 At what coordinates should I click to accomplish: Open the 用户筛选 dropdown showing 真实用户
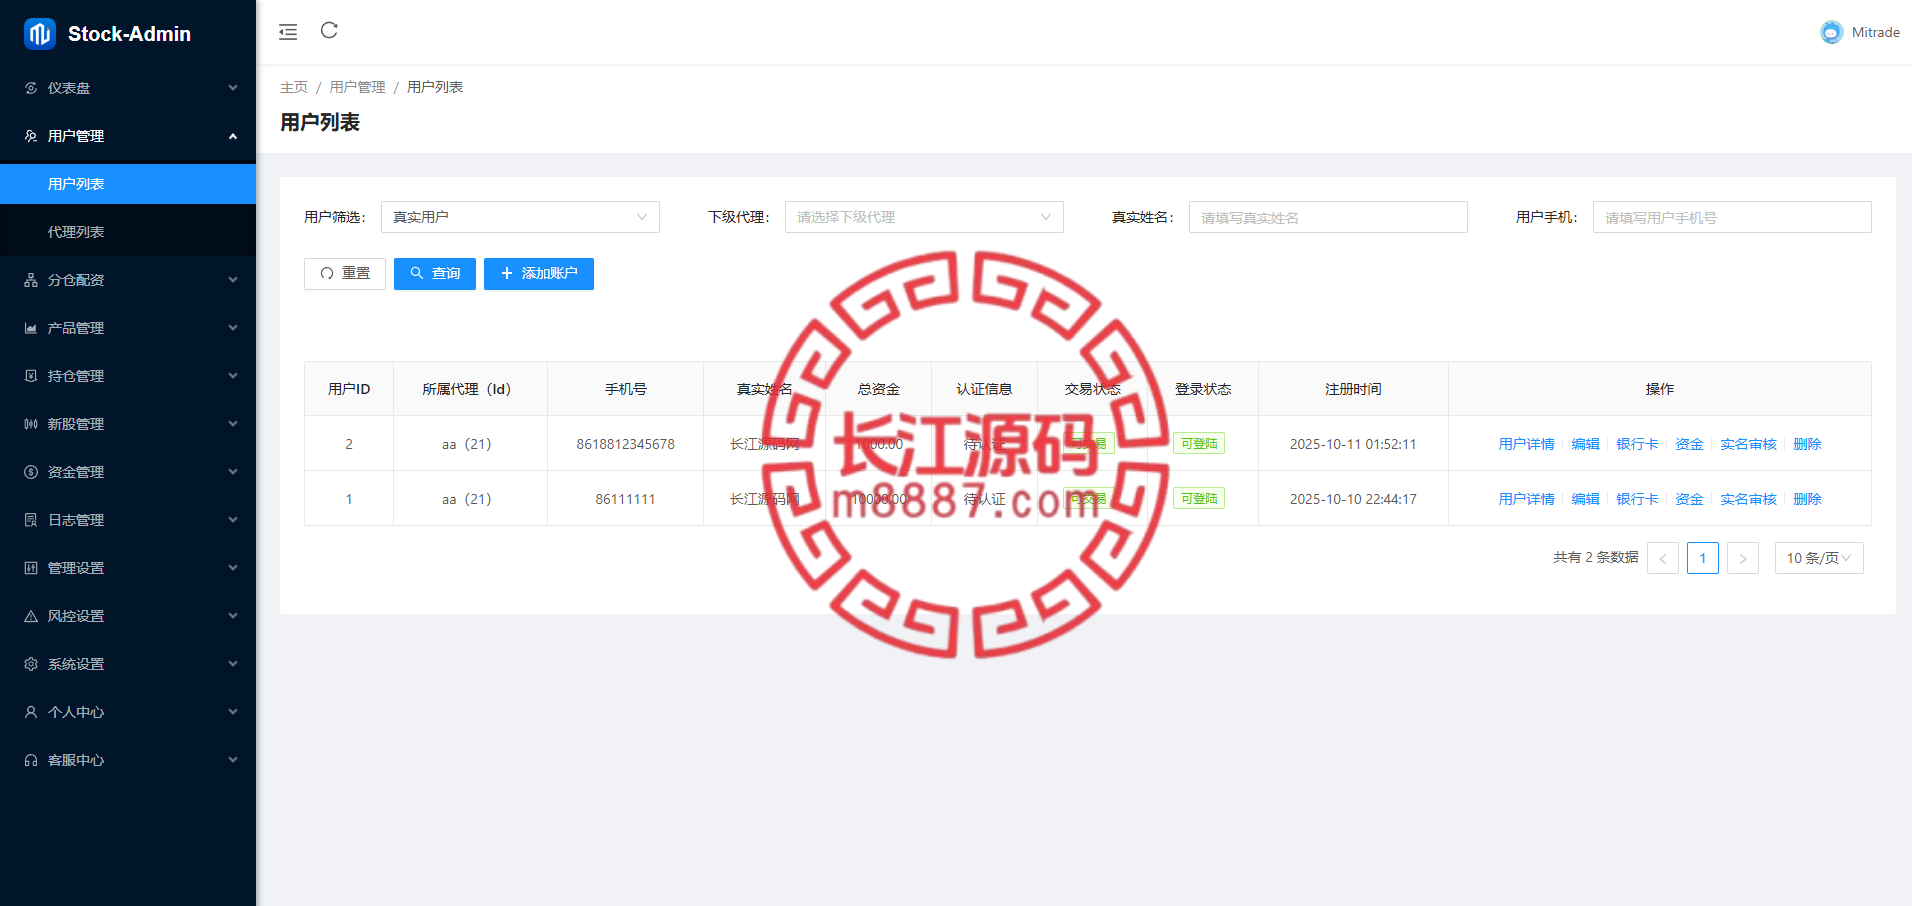coord(520,217)
